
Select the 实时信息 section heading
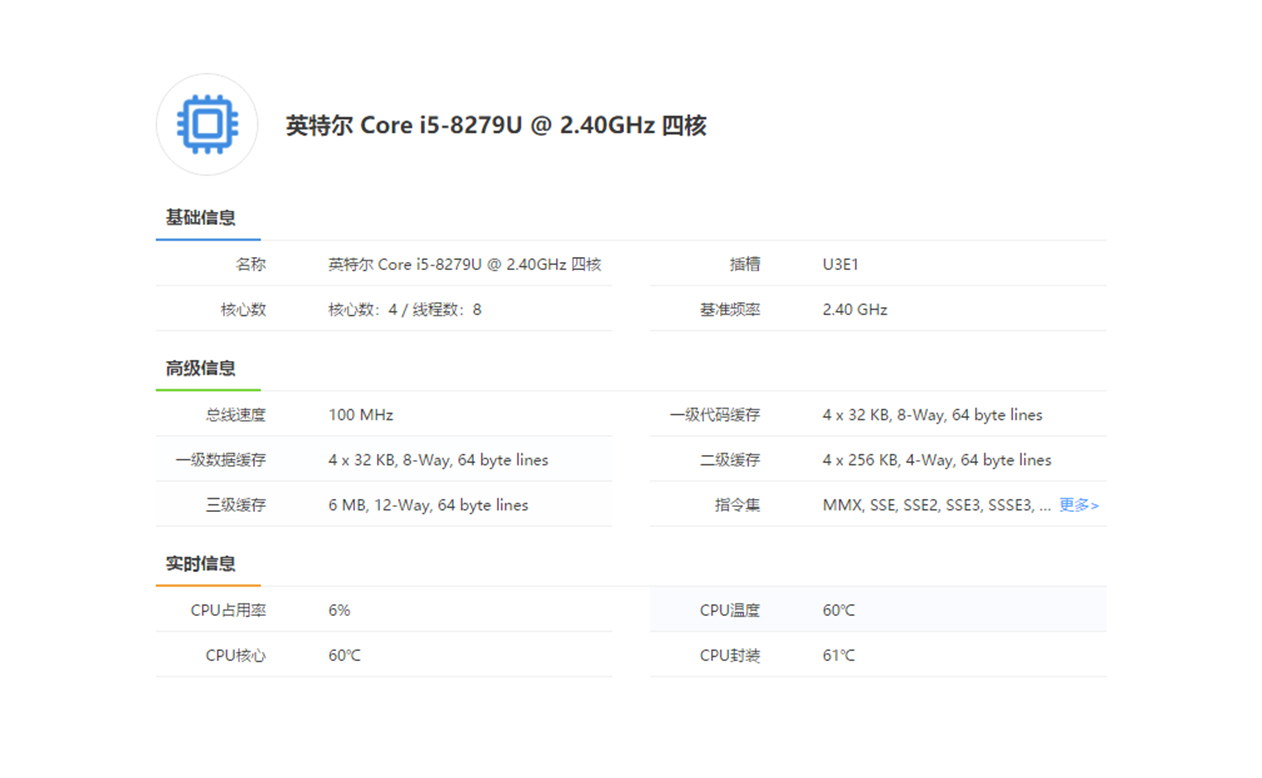point(201,563)
